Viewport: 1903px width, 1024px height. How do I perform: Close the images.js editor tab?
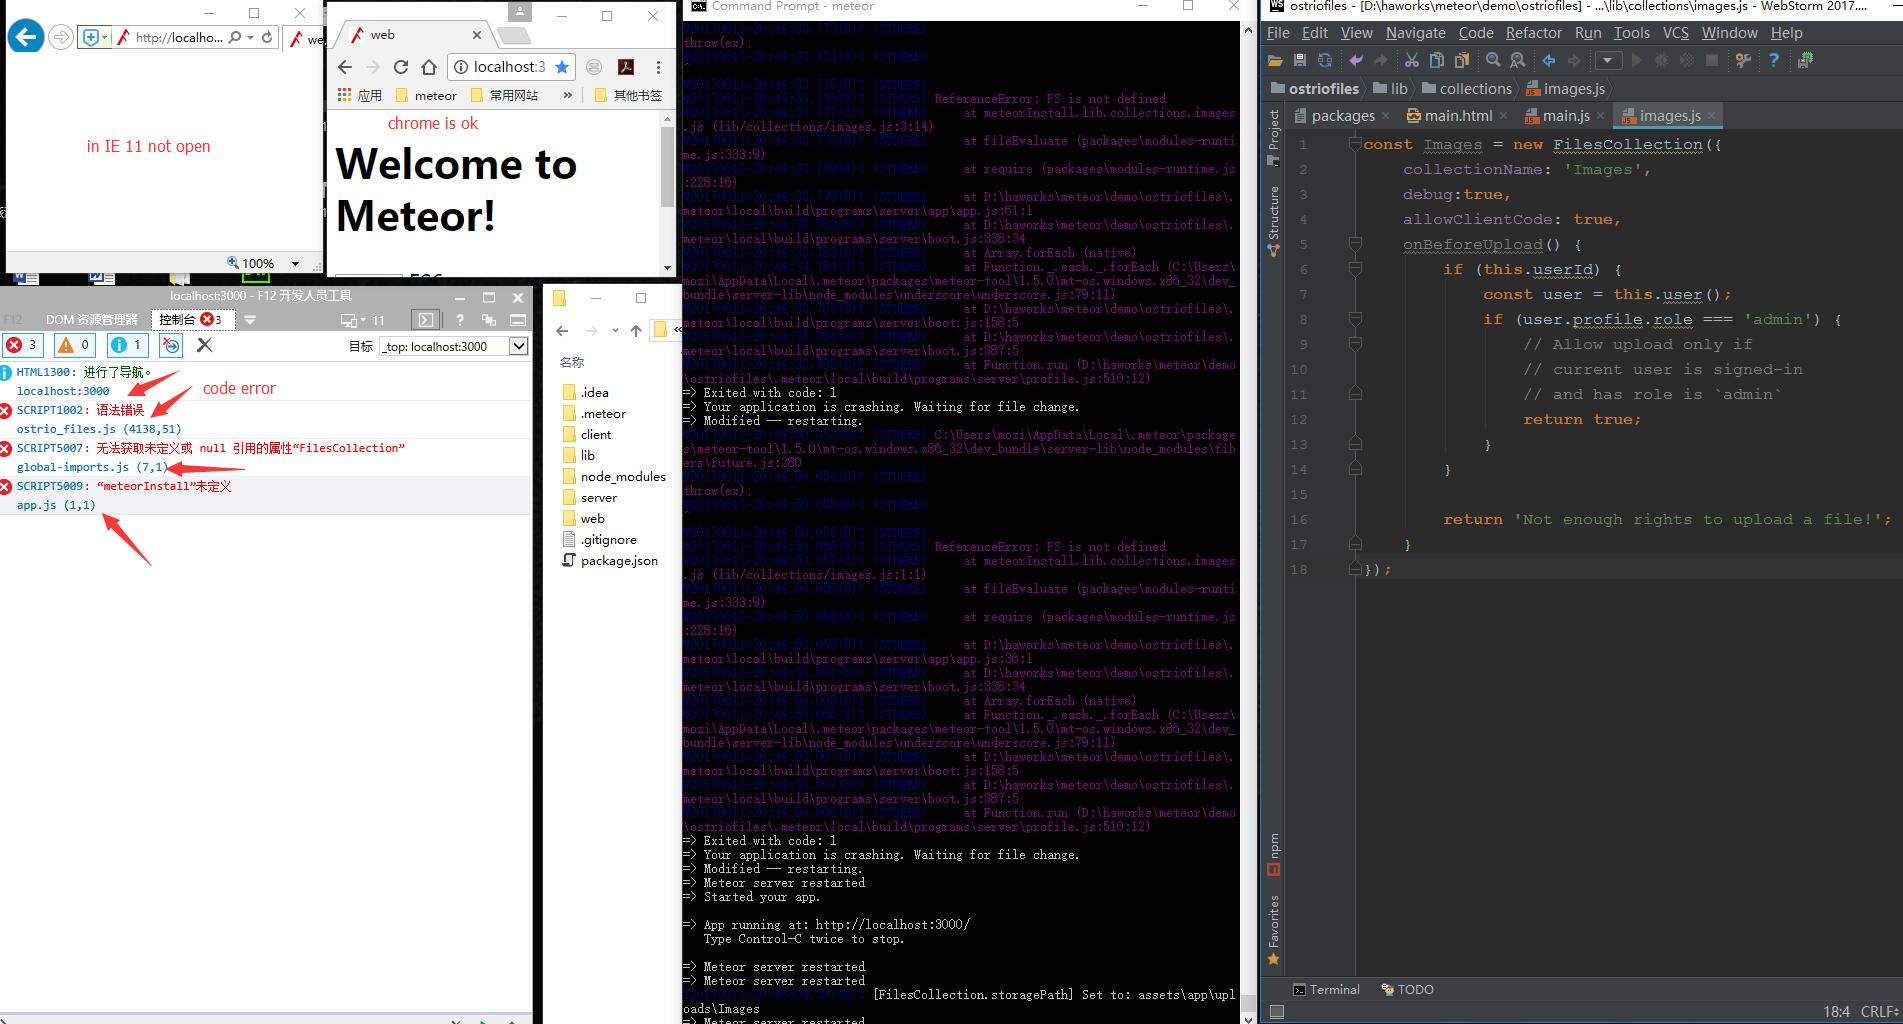[x=1711, y=116]
